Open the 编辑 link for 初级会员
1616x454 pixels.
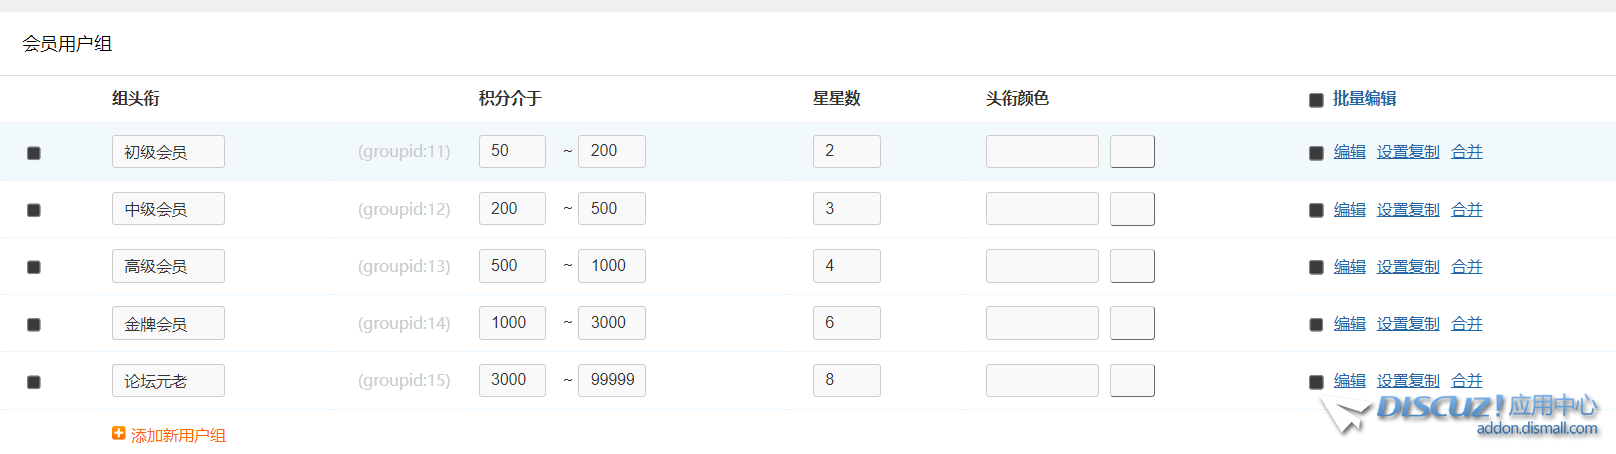coord(1349,152)
